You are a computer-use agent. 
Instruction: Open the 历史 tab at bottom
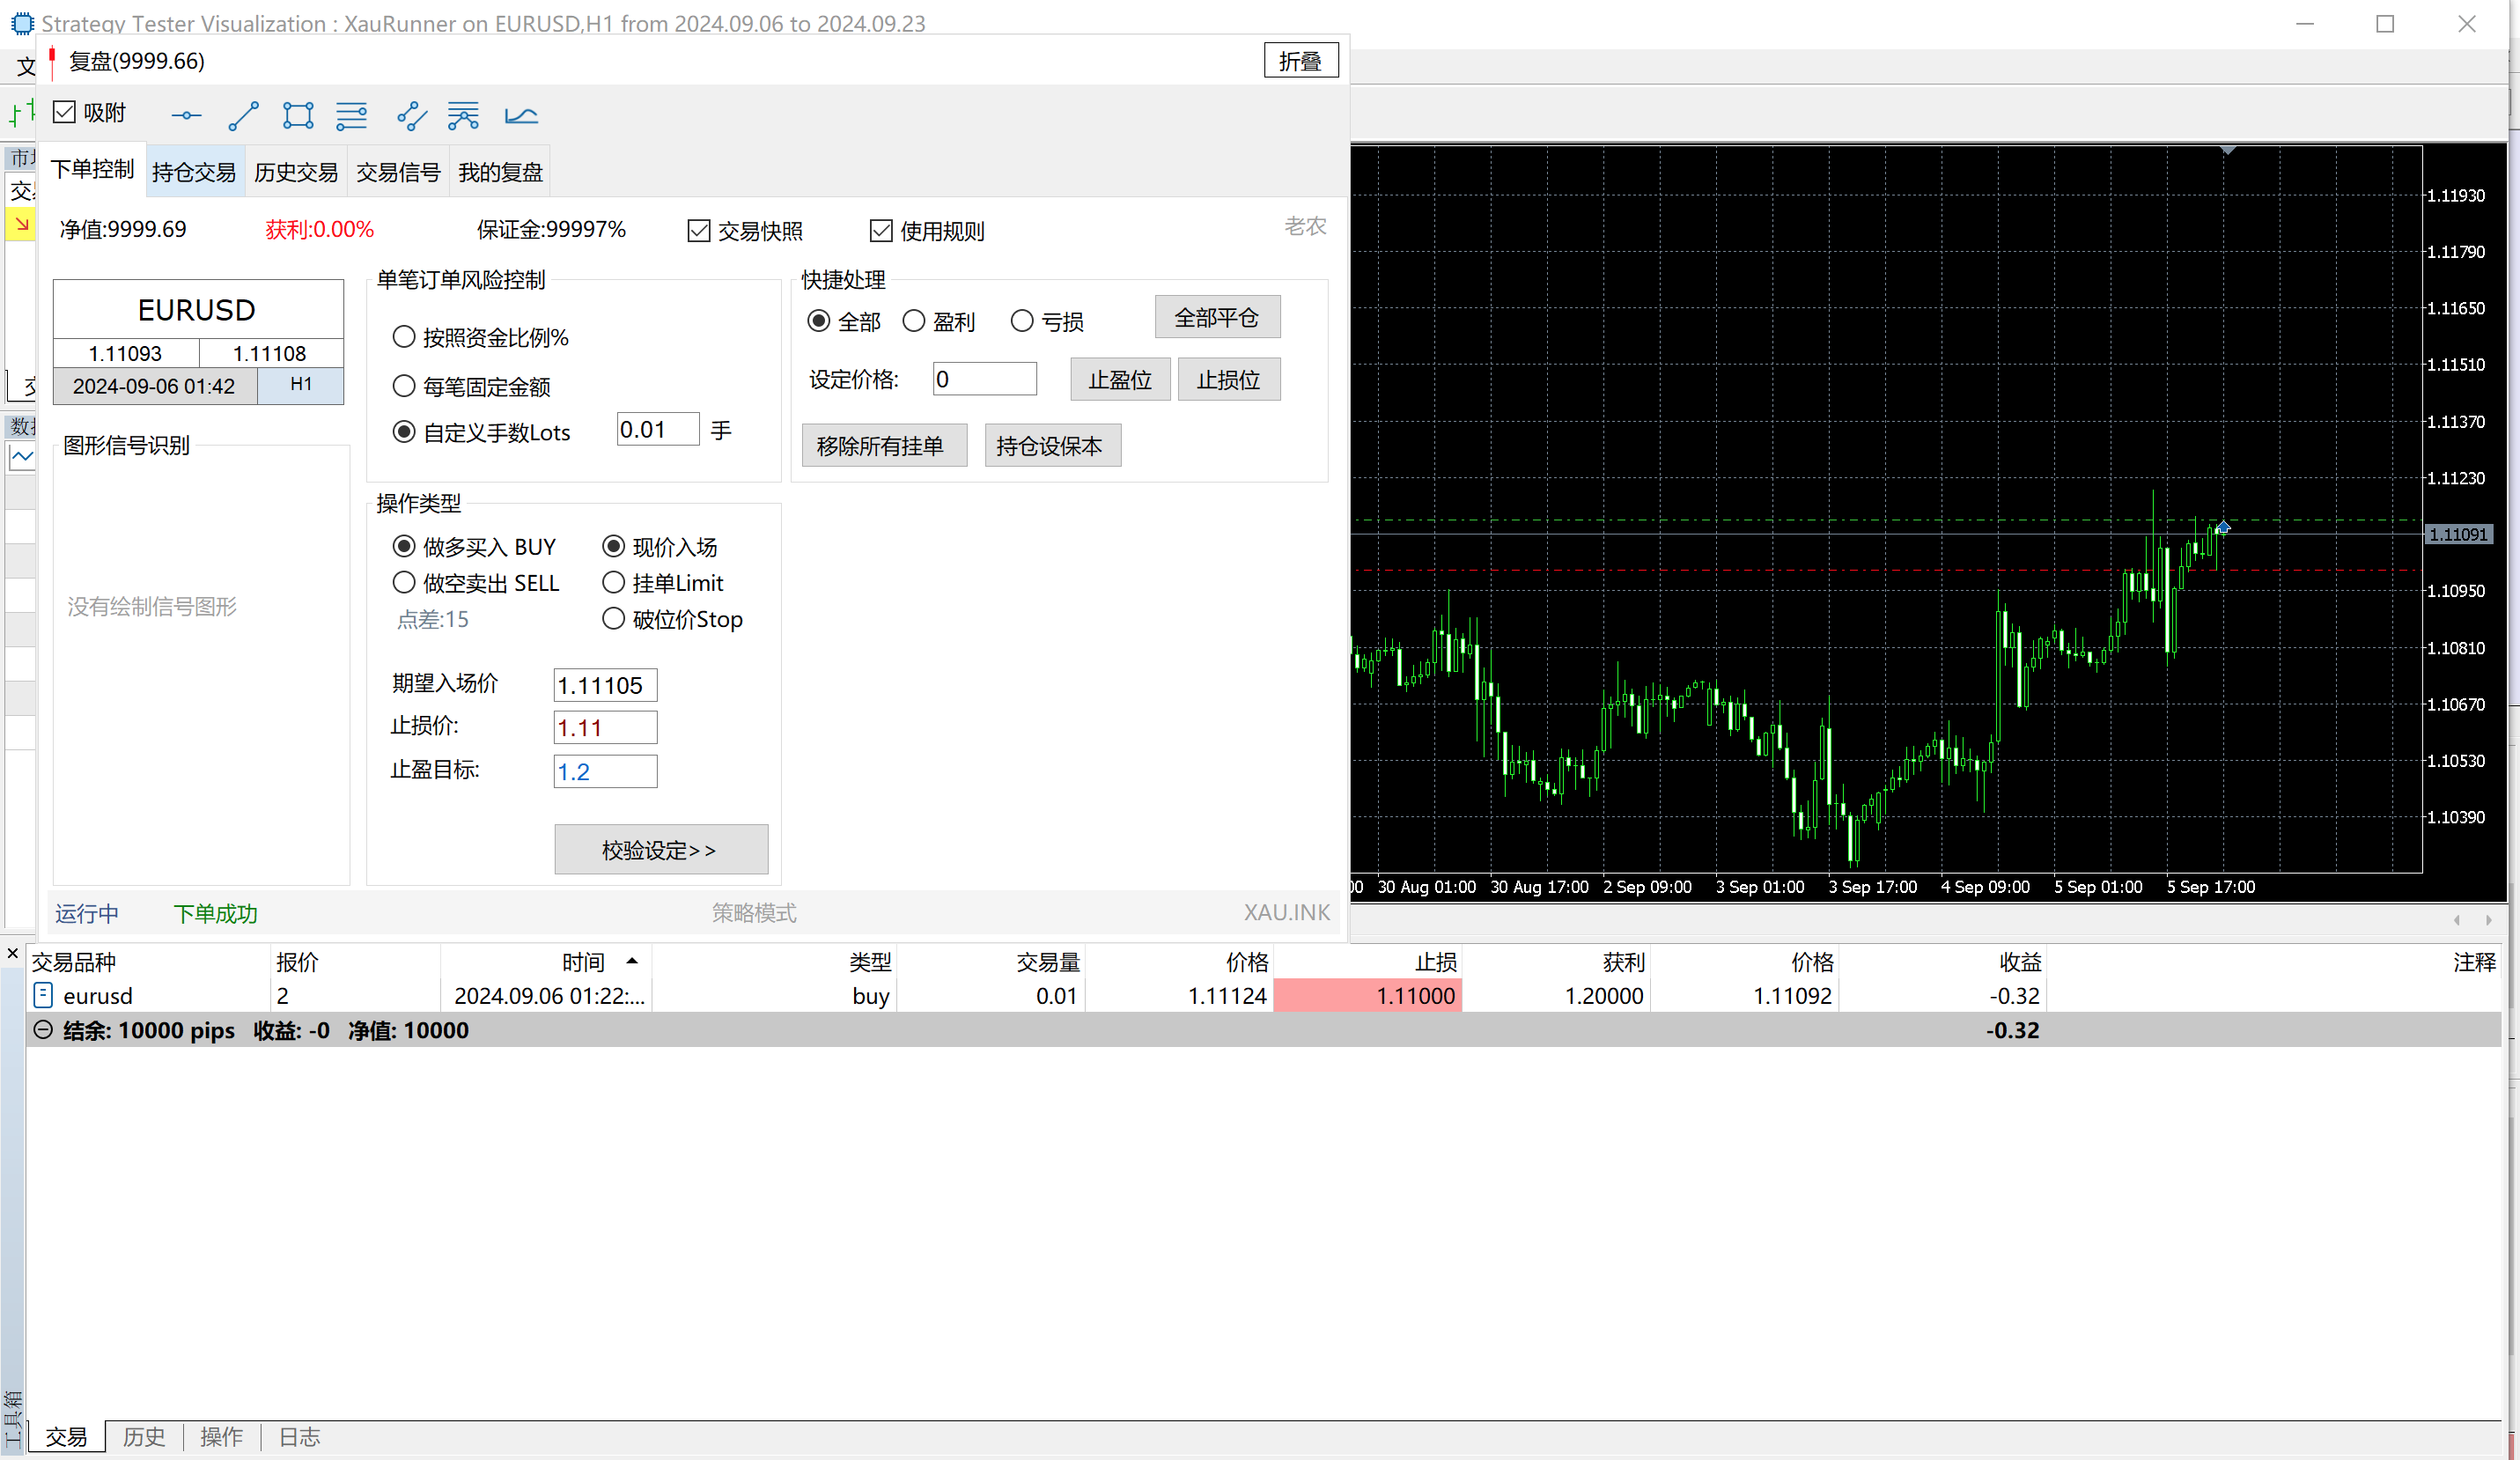pyautogui.click(x=143, y=1437)
